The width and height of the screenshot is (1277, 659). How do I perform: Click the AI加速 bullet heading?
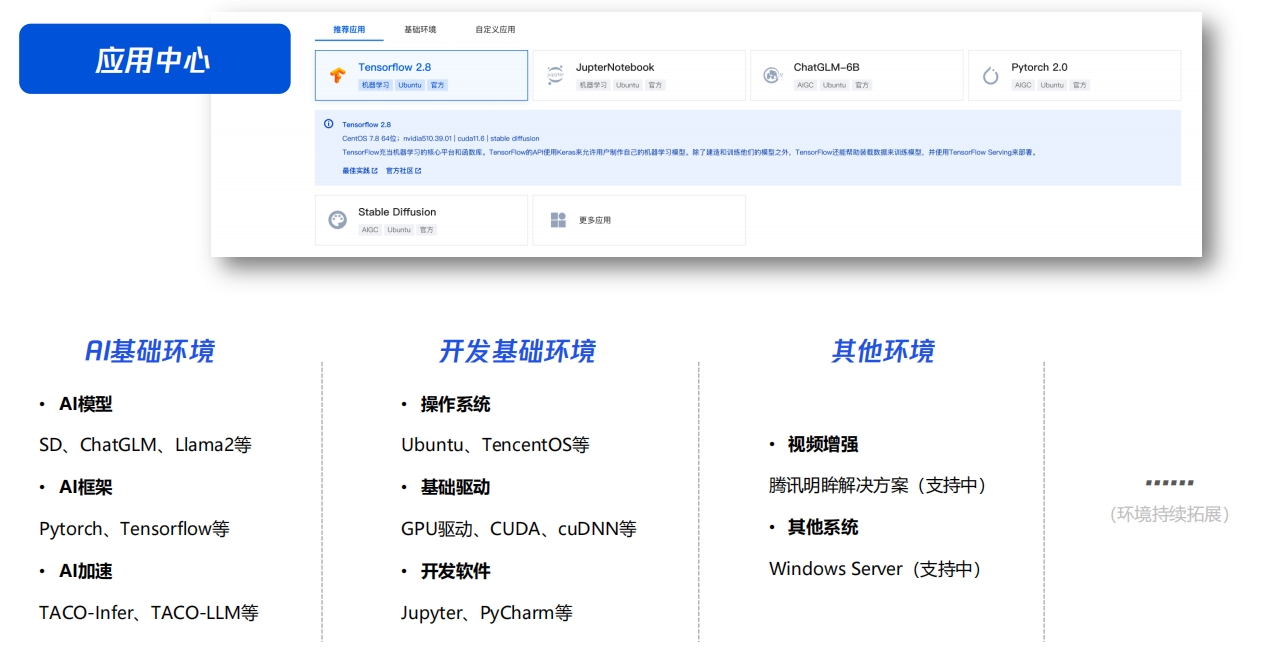(86, 571)
